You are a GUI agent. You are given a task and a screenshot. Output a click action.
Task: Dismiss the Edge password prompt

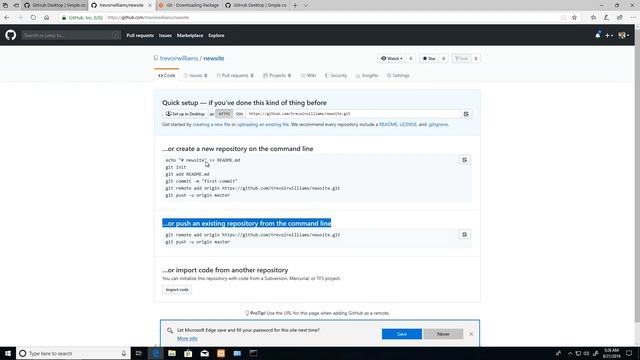[x=471, y=334]
